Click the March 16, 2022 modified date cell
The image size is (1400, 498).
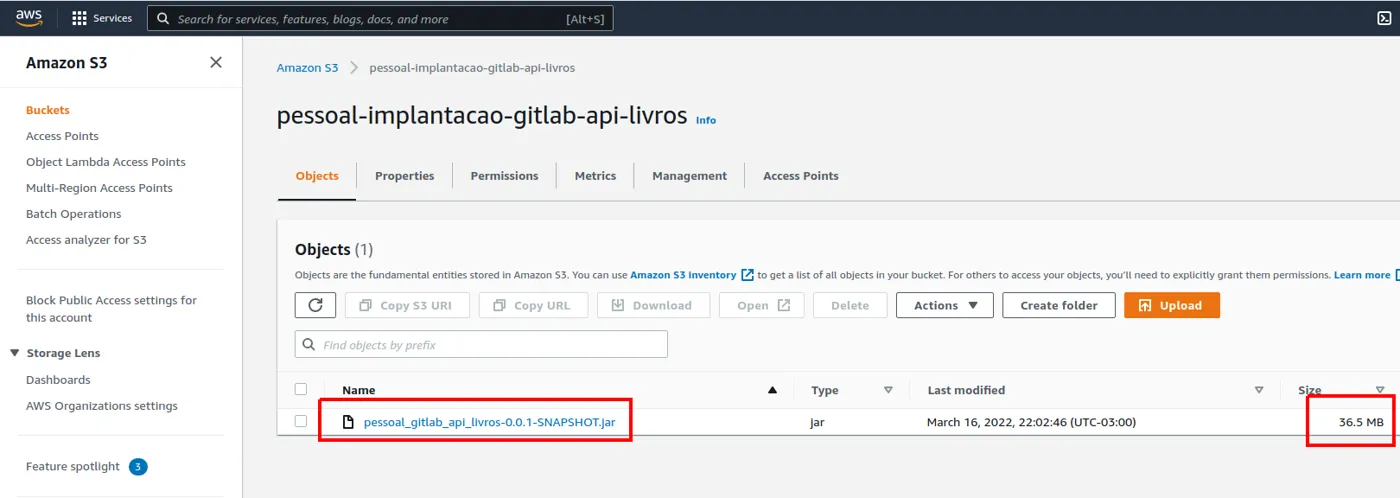tap(1031, 422)
